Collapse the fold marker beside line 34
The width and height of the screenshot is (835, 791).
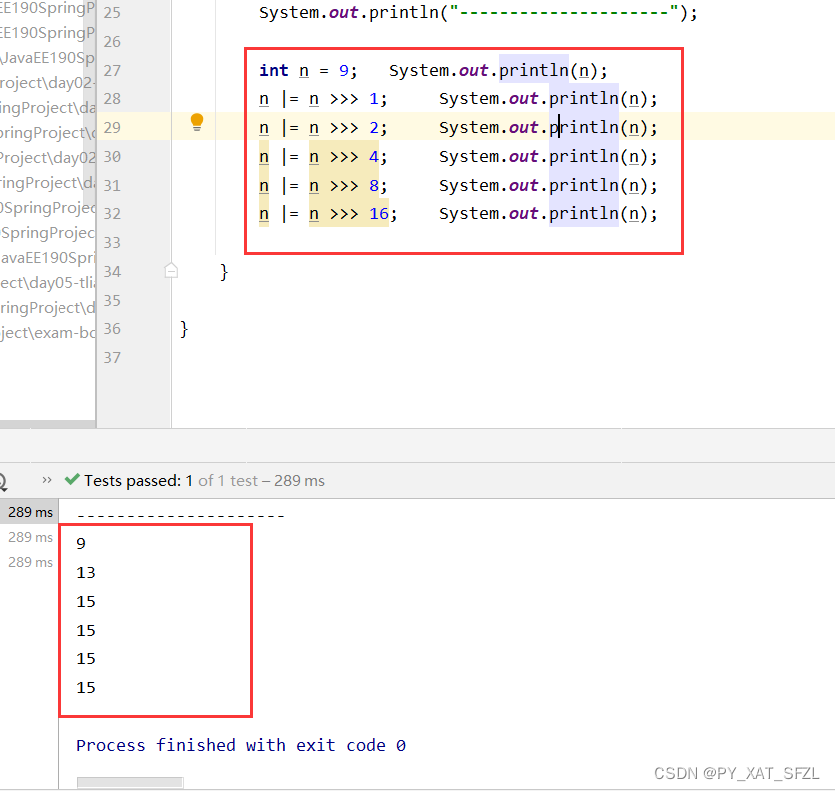tap(171, 271)
